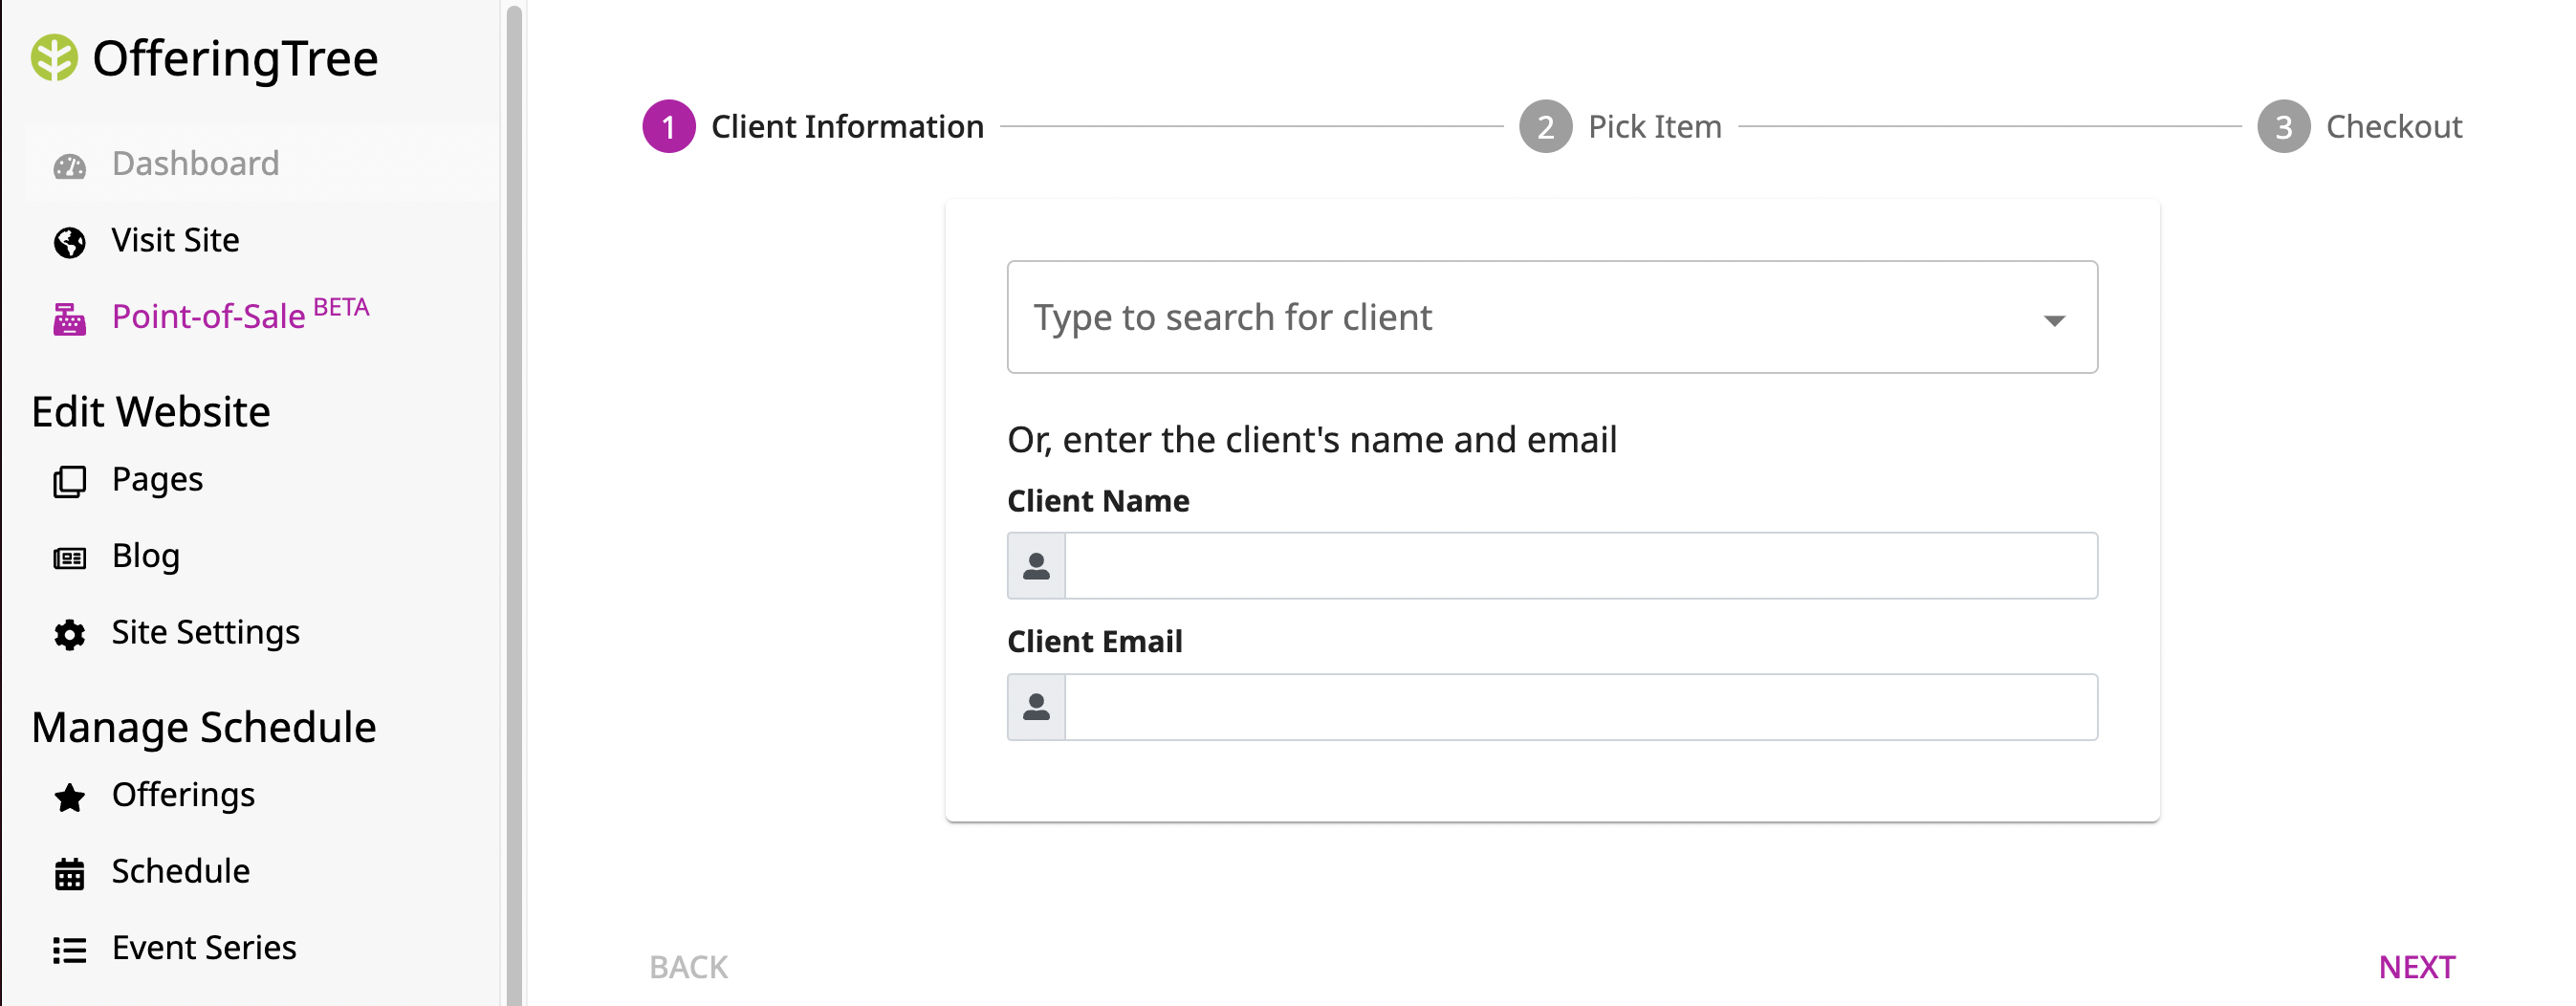Click the 'Manage Schedule' section heading
Viewport: 2576px width, 1006px height.
coord(204,728)
